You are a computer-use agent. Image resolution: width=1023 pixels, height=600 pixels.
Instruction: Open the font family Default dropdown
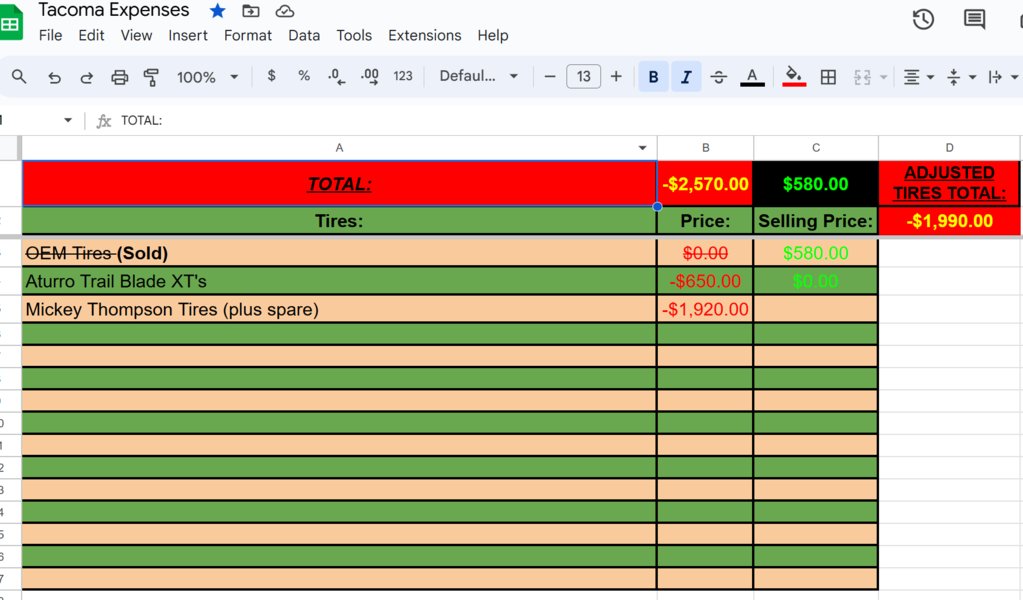(x=478, y=76)
